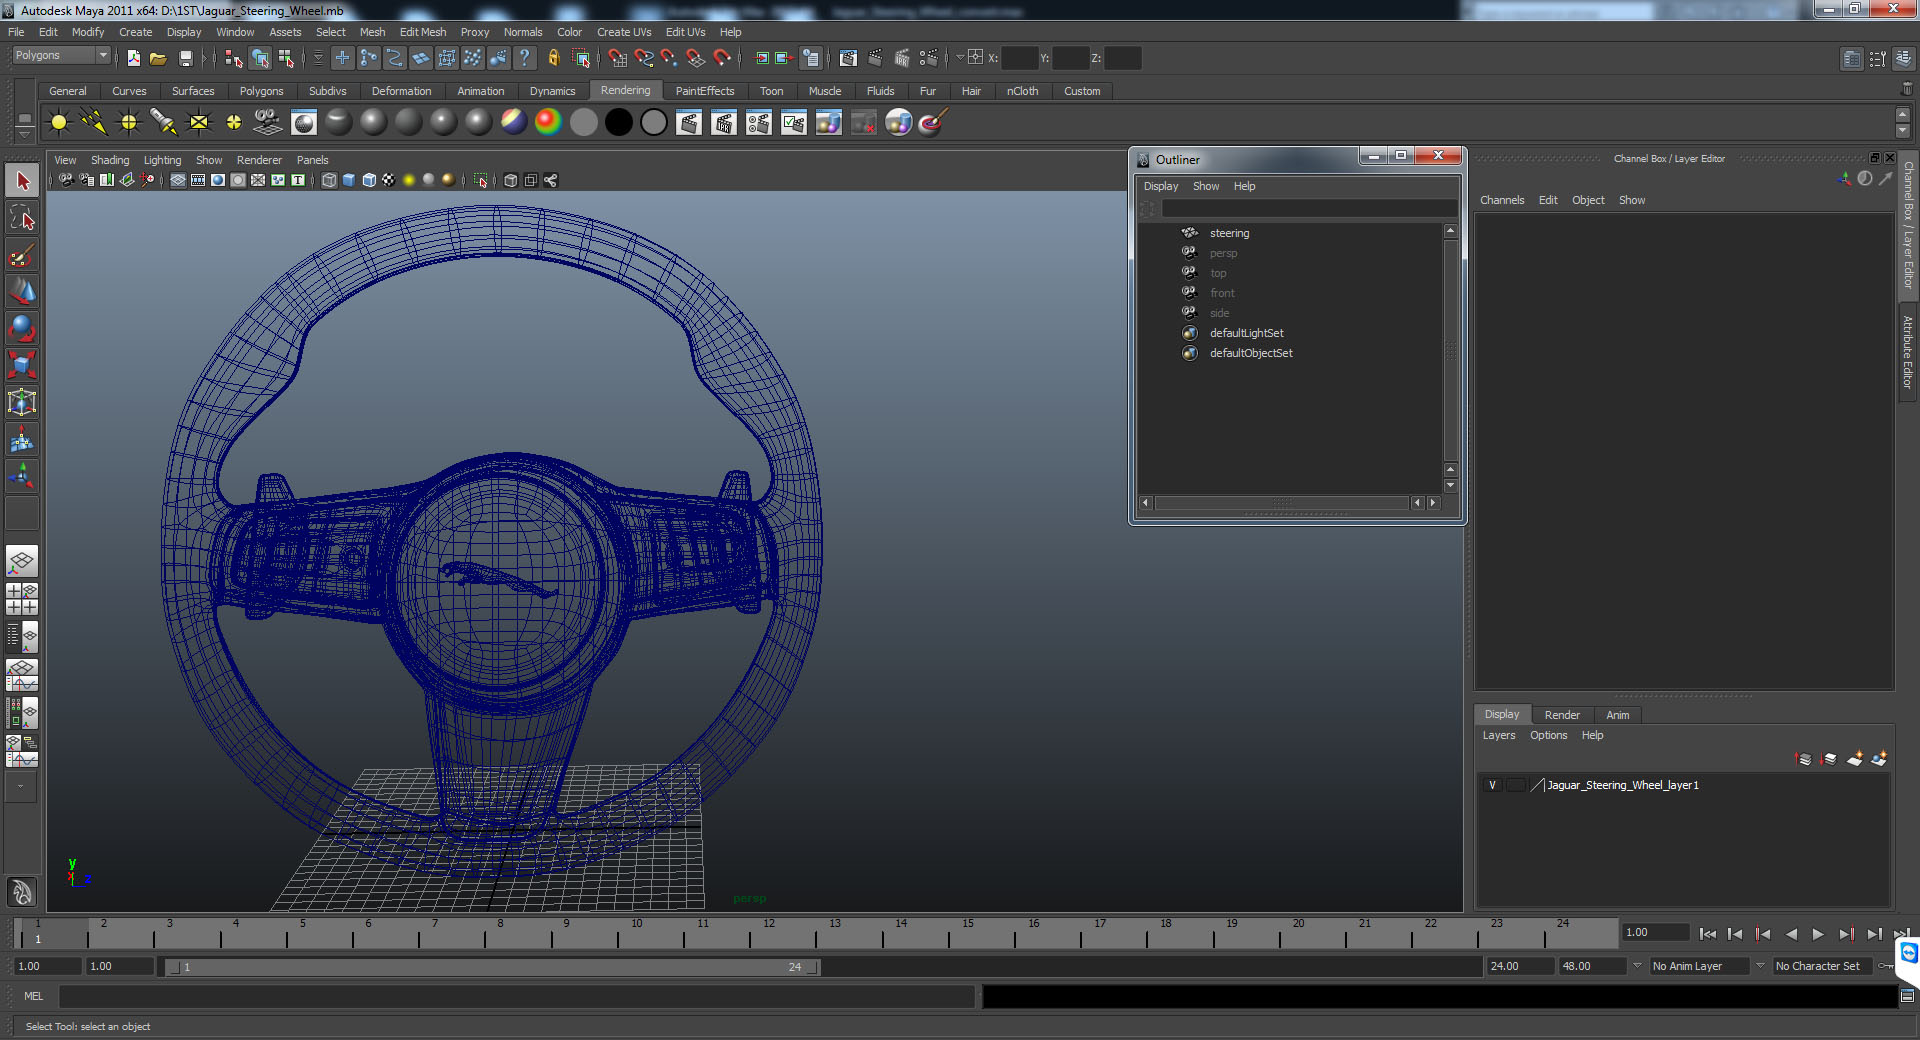The height and width of the screenshot is (1040, 1920).
Task: Open the input box mode dropdown near X field
Action: [960, 58]
